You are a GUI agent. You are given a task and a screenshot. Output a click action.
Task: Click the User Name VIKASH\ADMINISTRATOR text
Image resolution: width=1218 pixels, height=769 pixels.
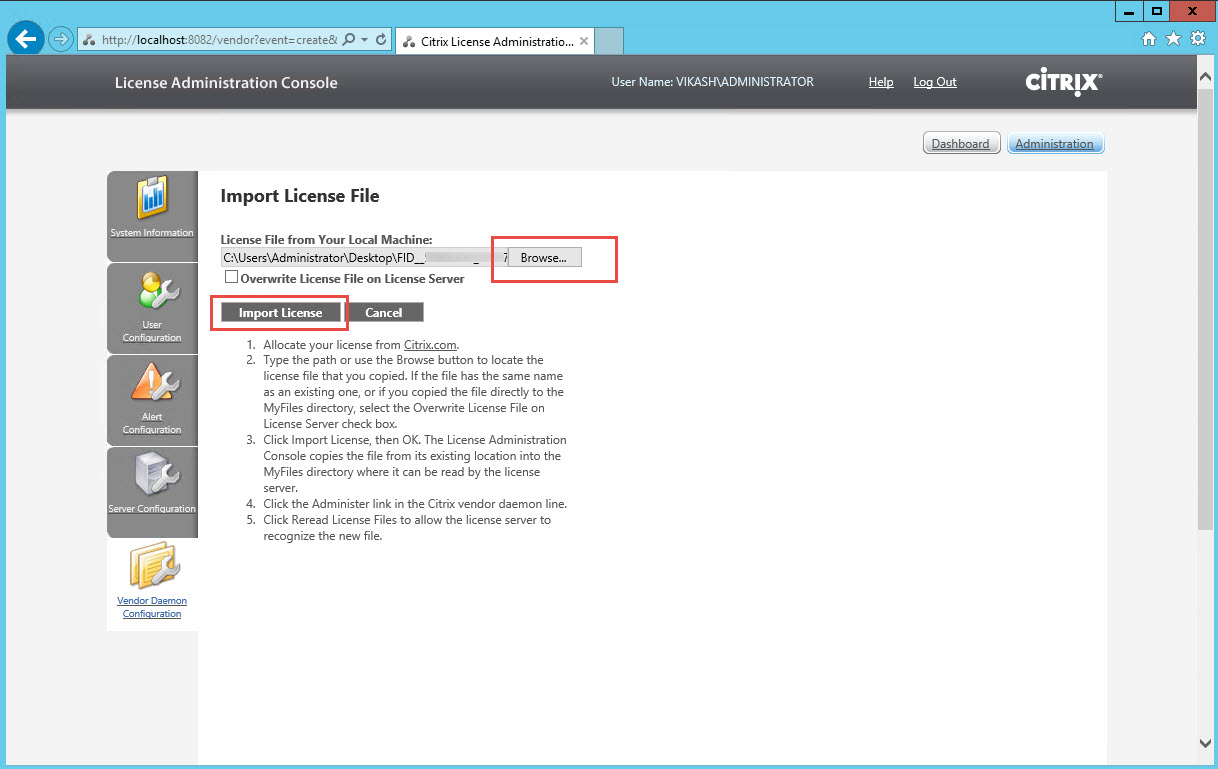point(713,82)
